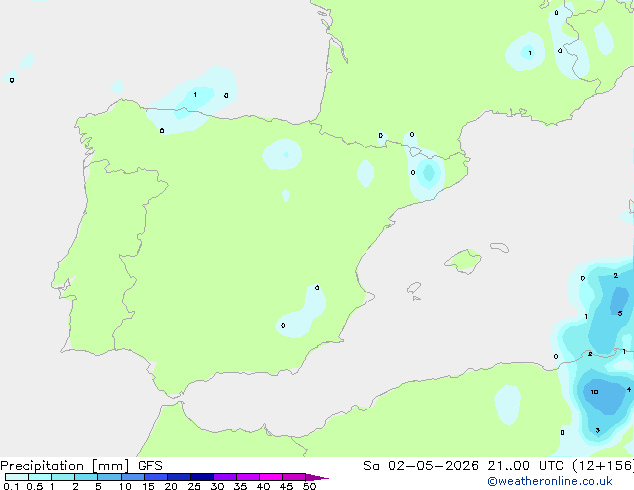
Task: Click the legend scale label '40'
Action: tap(263, 486)
